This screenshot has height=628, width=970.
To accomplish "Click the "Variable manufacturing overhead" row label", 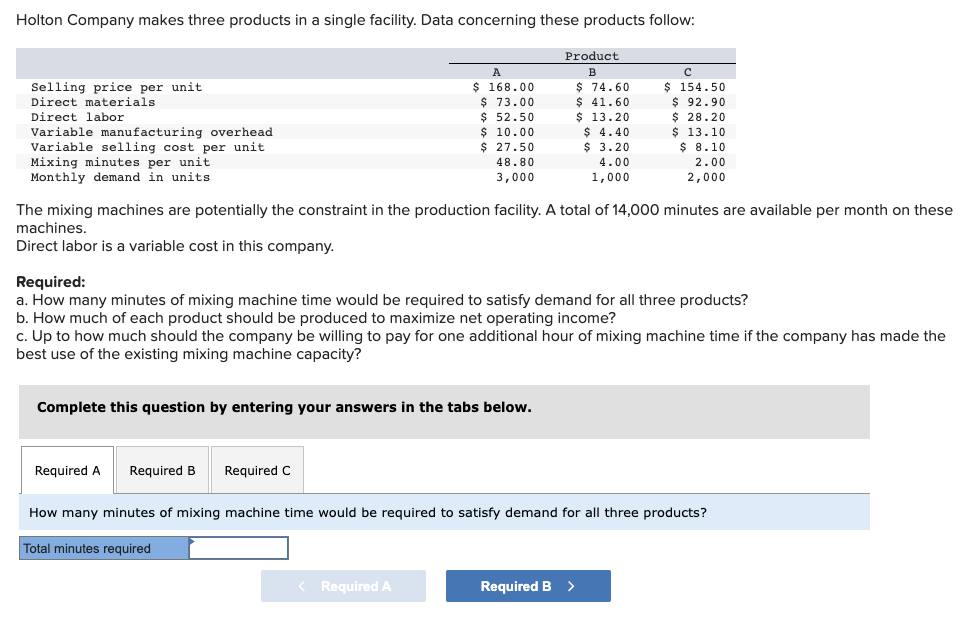I will (151, 132).
